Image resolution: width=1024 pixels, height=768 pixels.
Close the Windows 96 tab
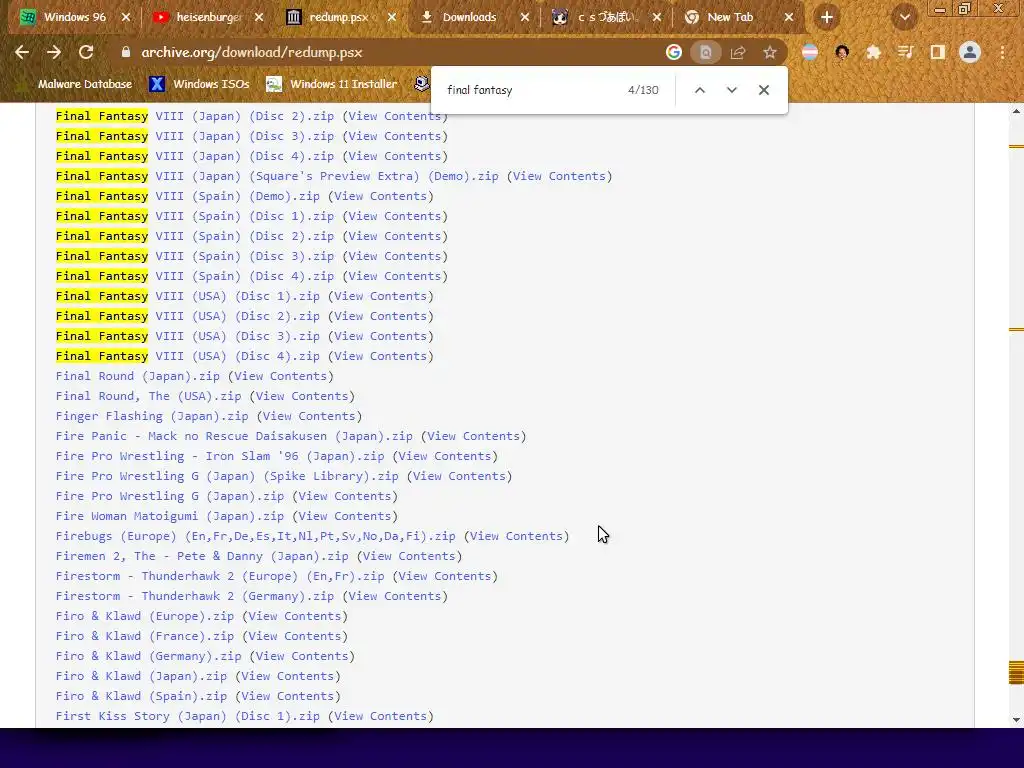pos(126,18)
